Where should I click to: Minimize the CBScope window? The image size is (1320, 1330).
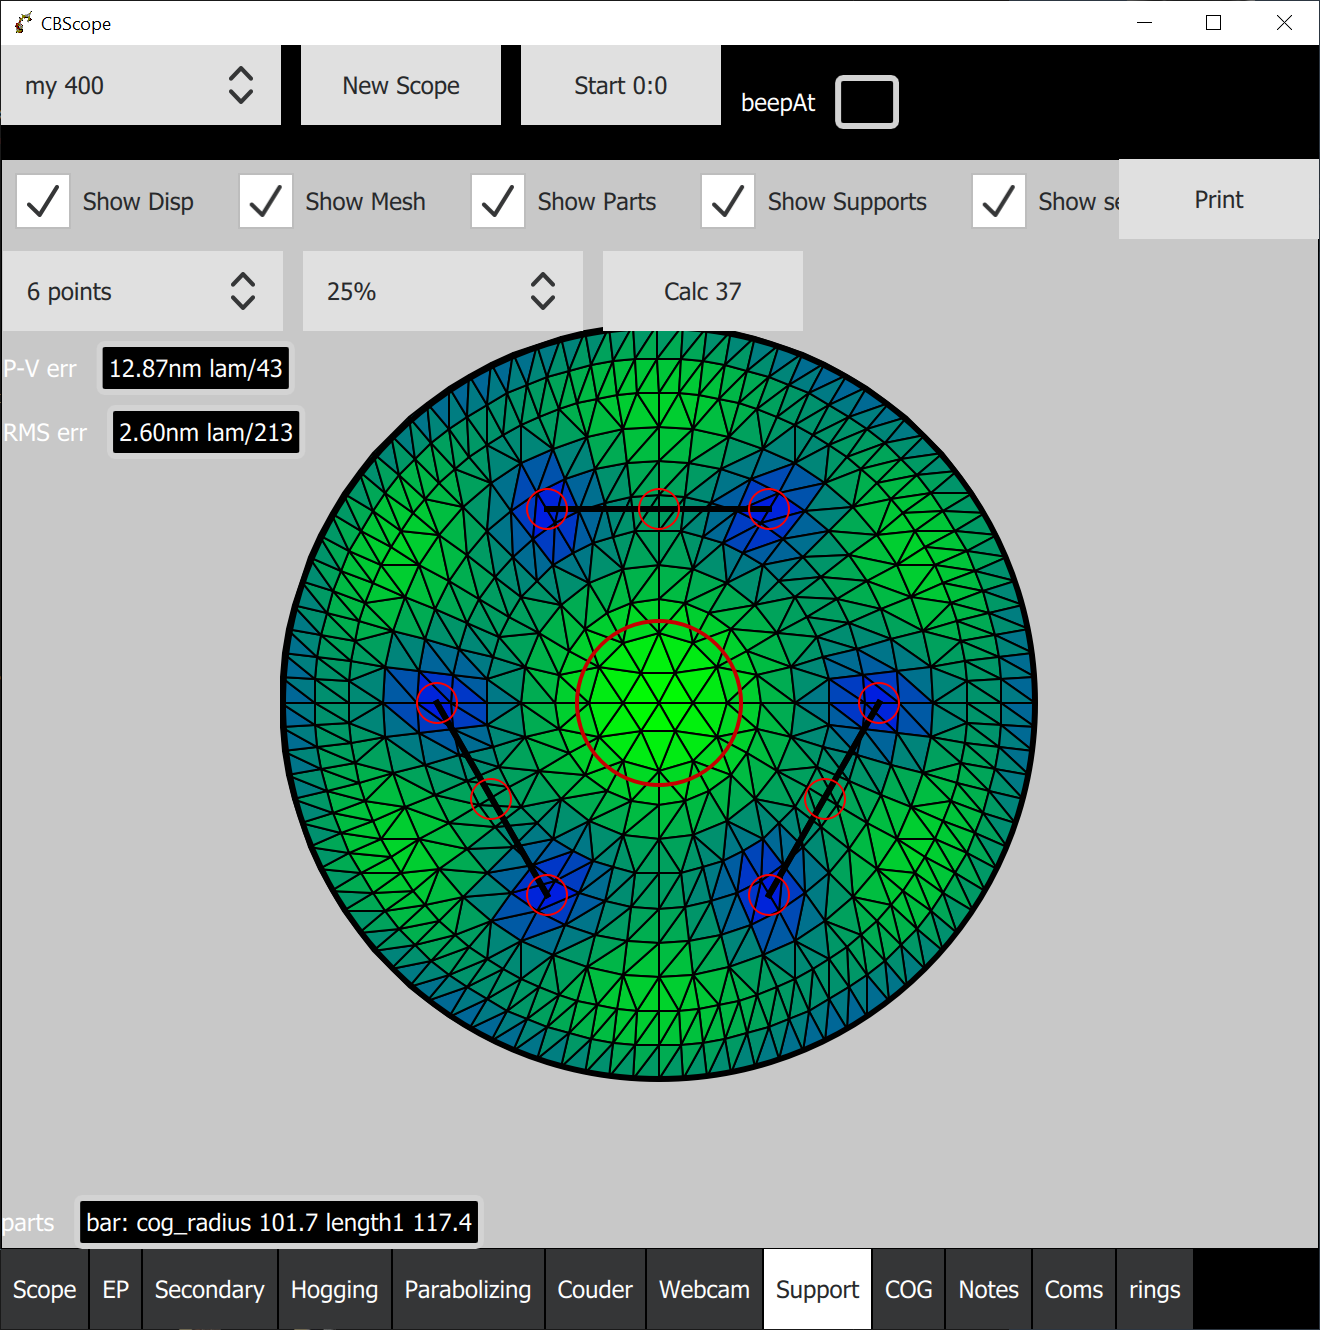pos(1145,22)
